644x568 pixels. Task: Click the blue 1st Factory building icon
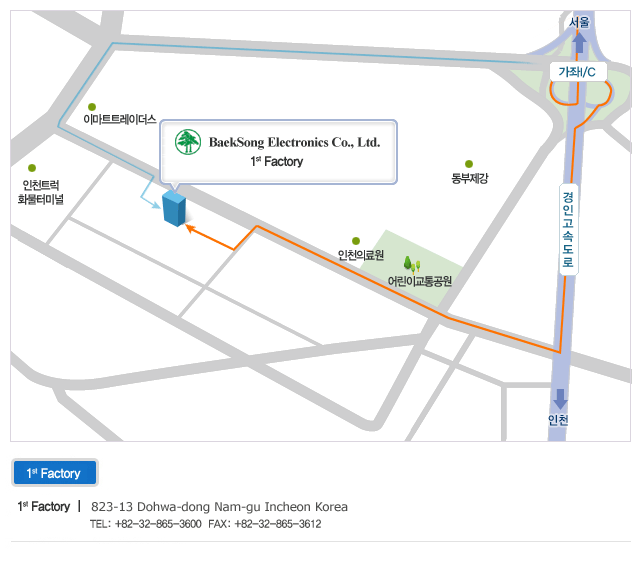tap(174, 208)
